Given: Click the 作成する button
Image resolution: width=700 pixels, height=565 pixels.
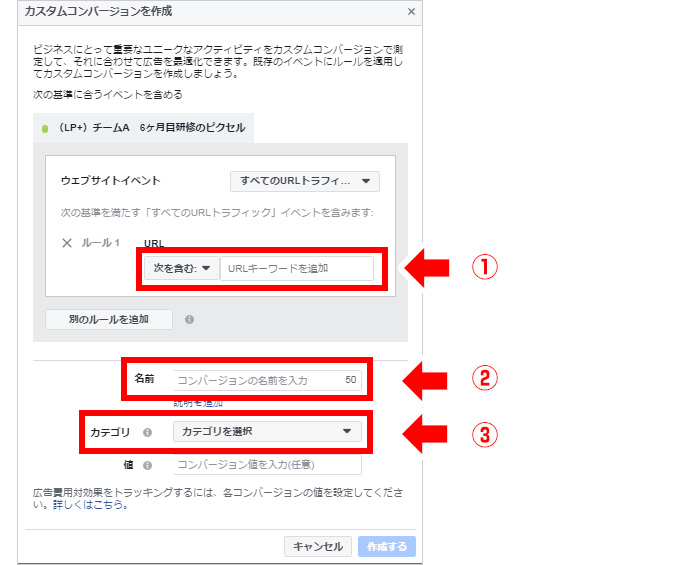Looking at the screenshot, I should (x=387, y=546).
